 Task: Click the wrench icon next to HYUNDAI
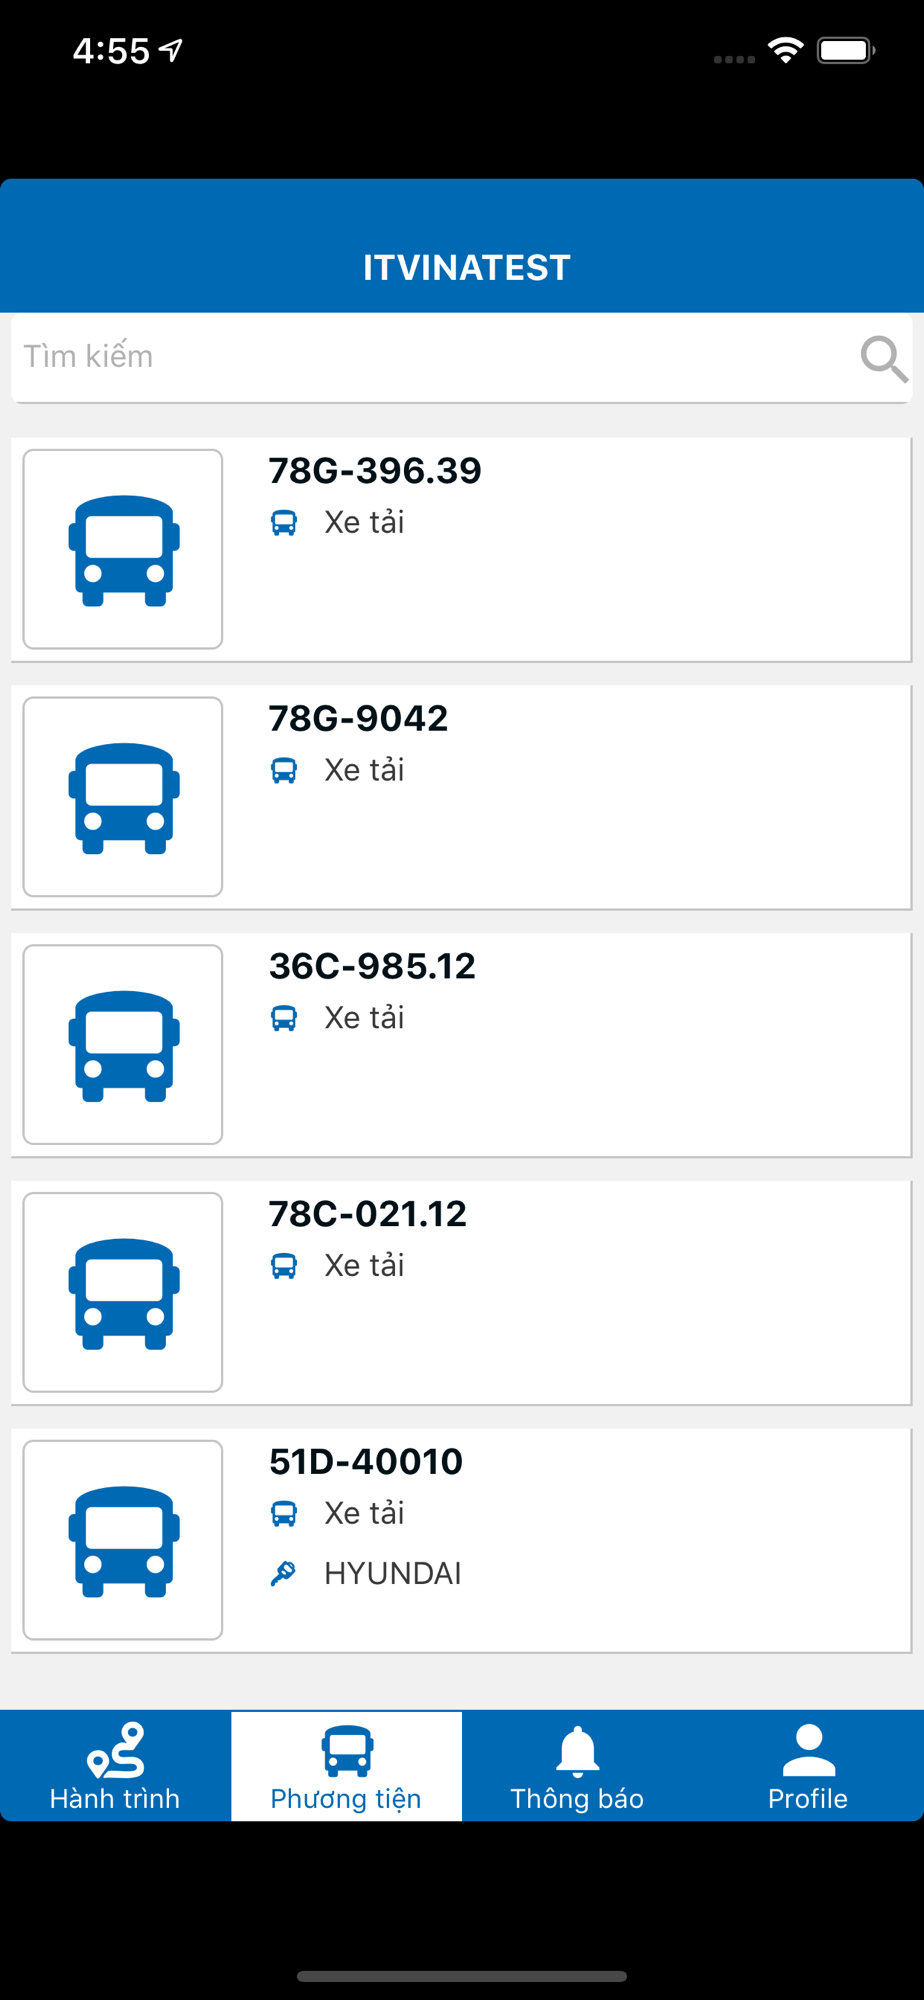click(284, 1573)
